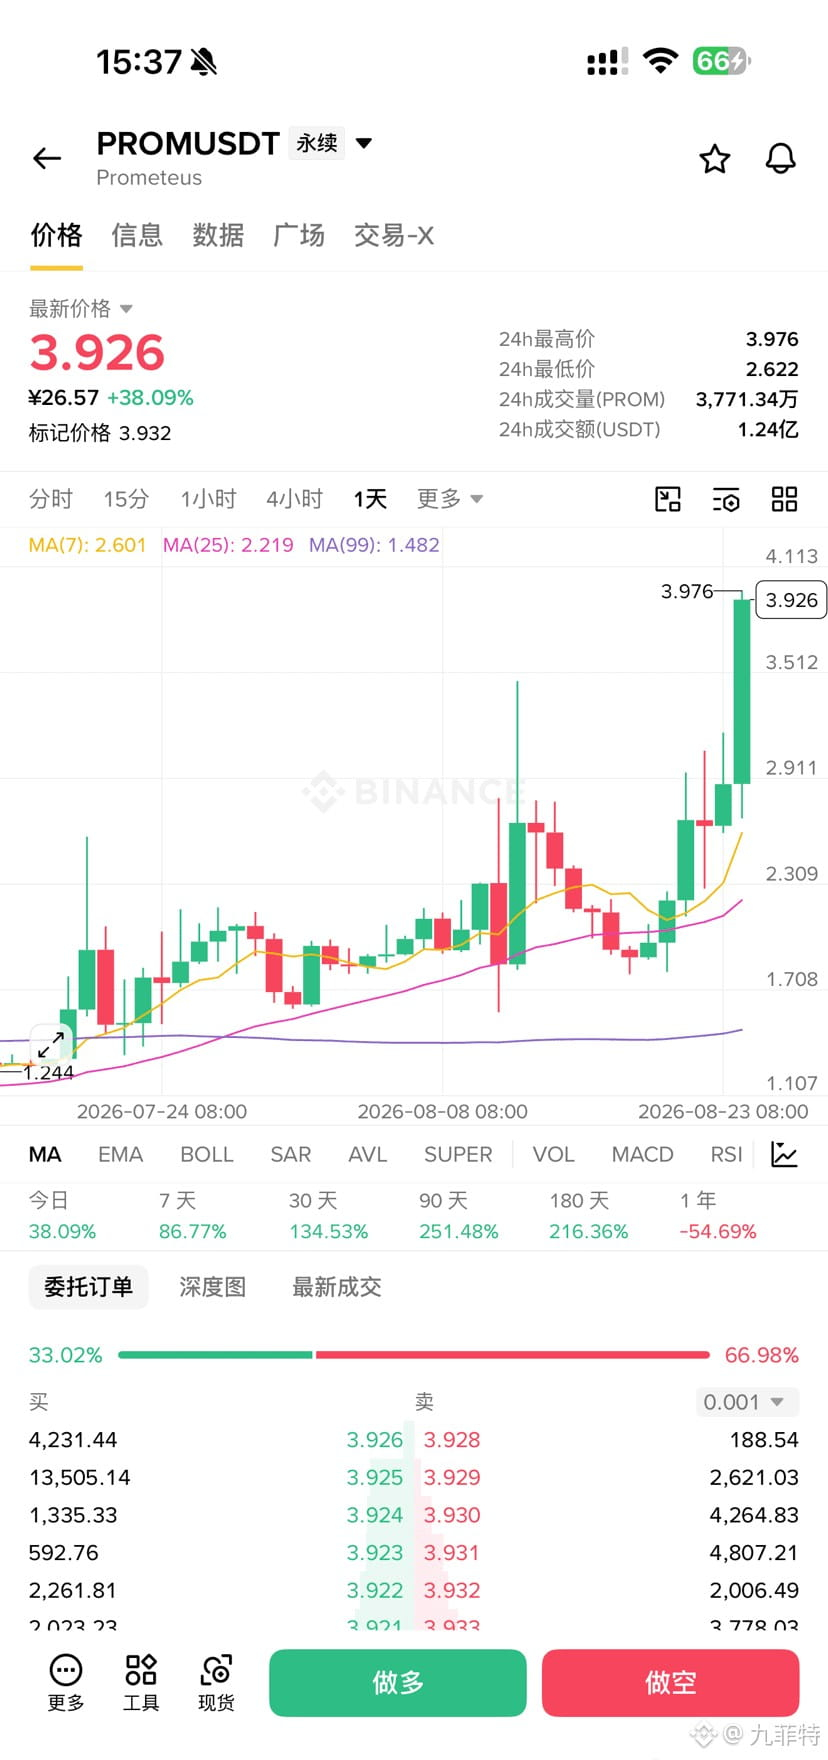Tap 7 天 return 86.77%
This screenshot has height=1760, width=828.
click(193, 1231)
